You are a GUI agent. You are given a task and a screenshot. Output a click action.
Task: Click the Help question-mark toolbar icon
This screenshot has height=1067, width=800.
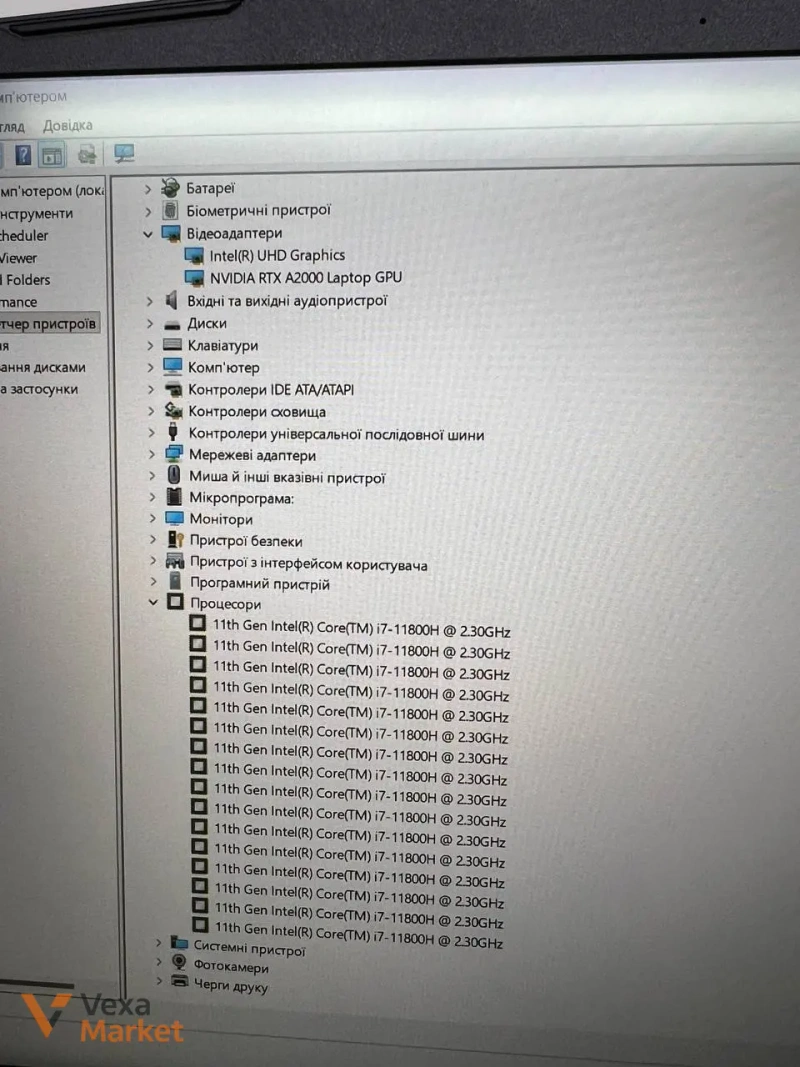coord(23,156)
